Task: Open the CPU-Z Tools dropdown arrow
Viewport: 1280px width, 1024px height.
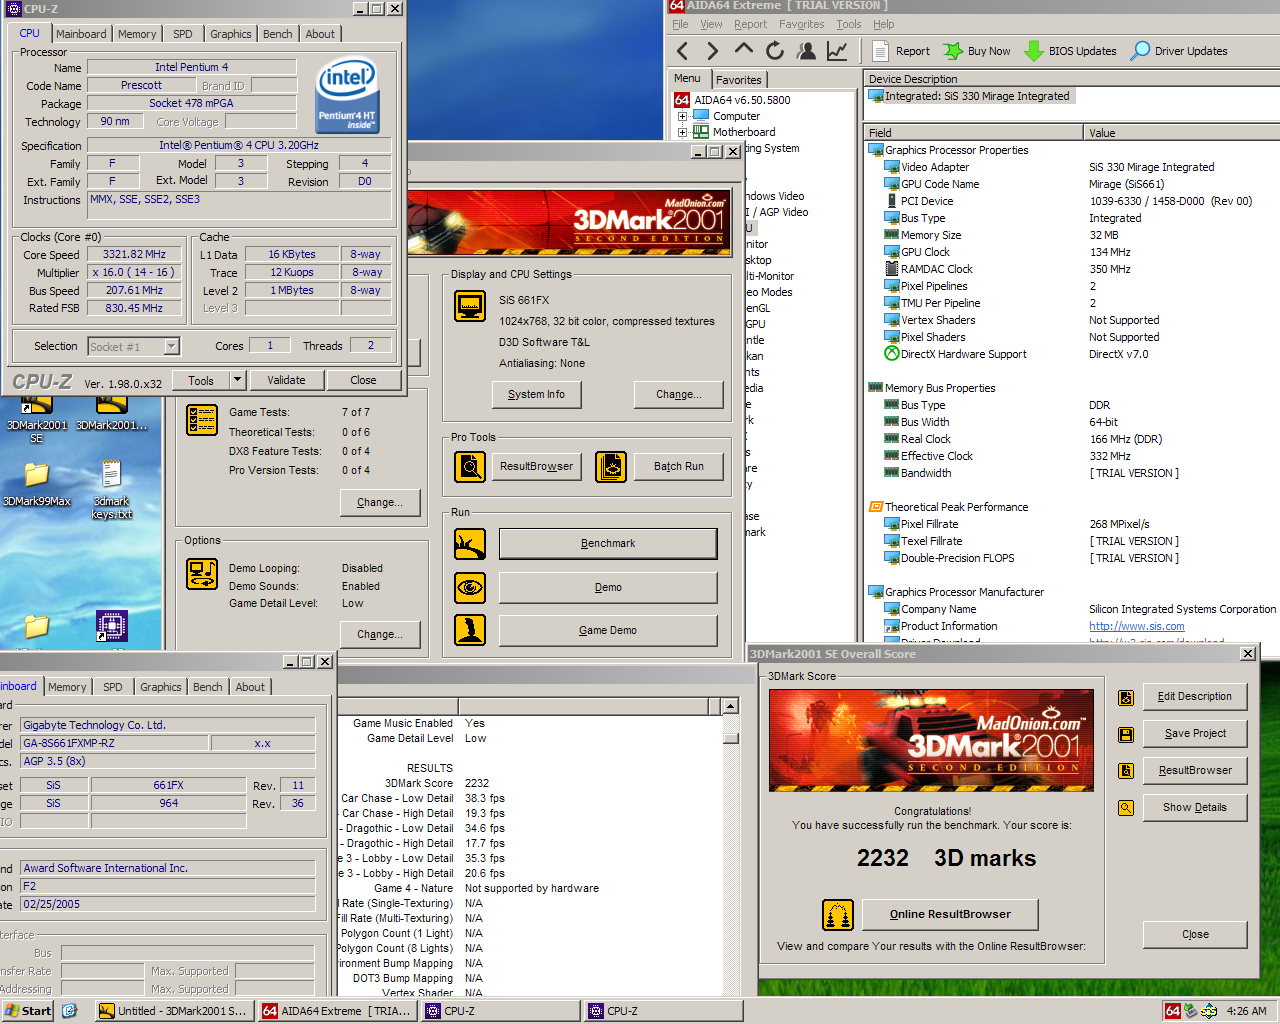Action: click(237, 380)
